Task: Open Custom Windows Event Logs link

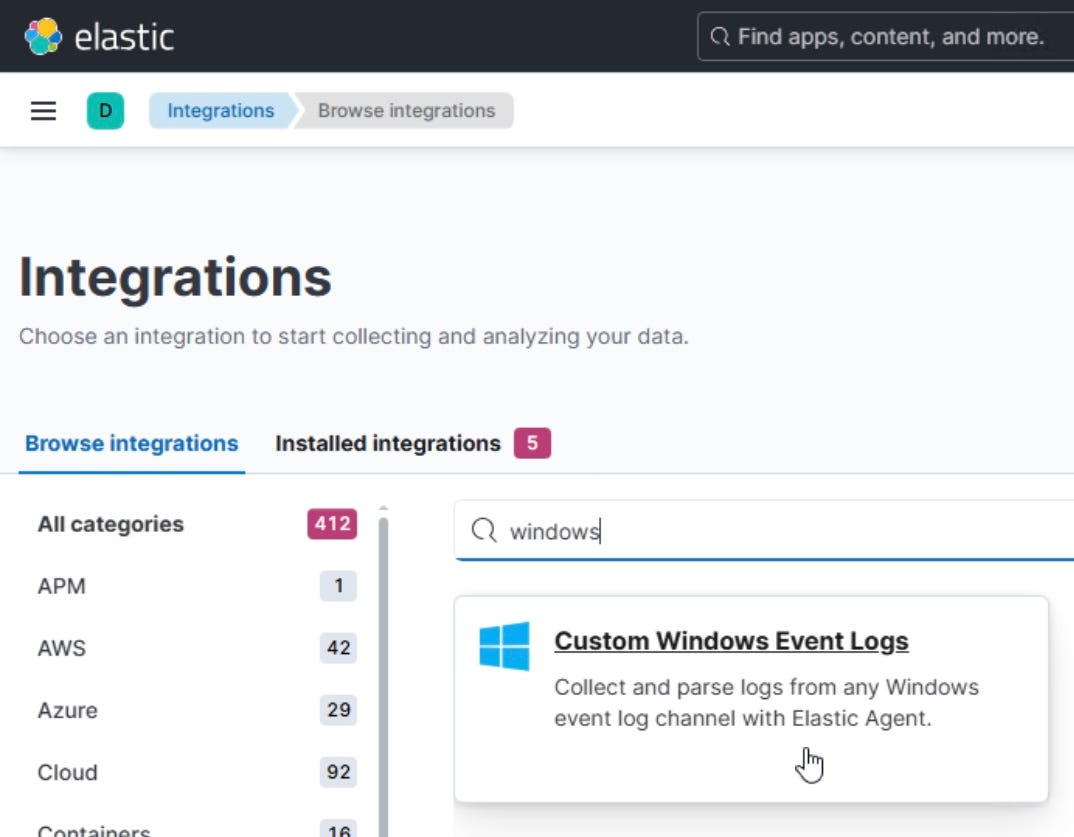Action: pos(731,641)
